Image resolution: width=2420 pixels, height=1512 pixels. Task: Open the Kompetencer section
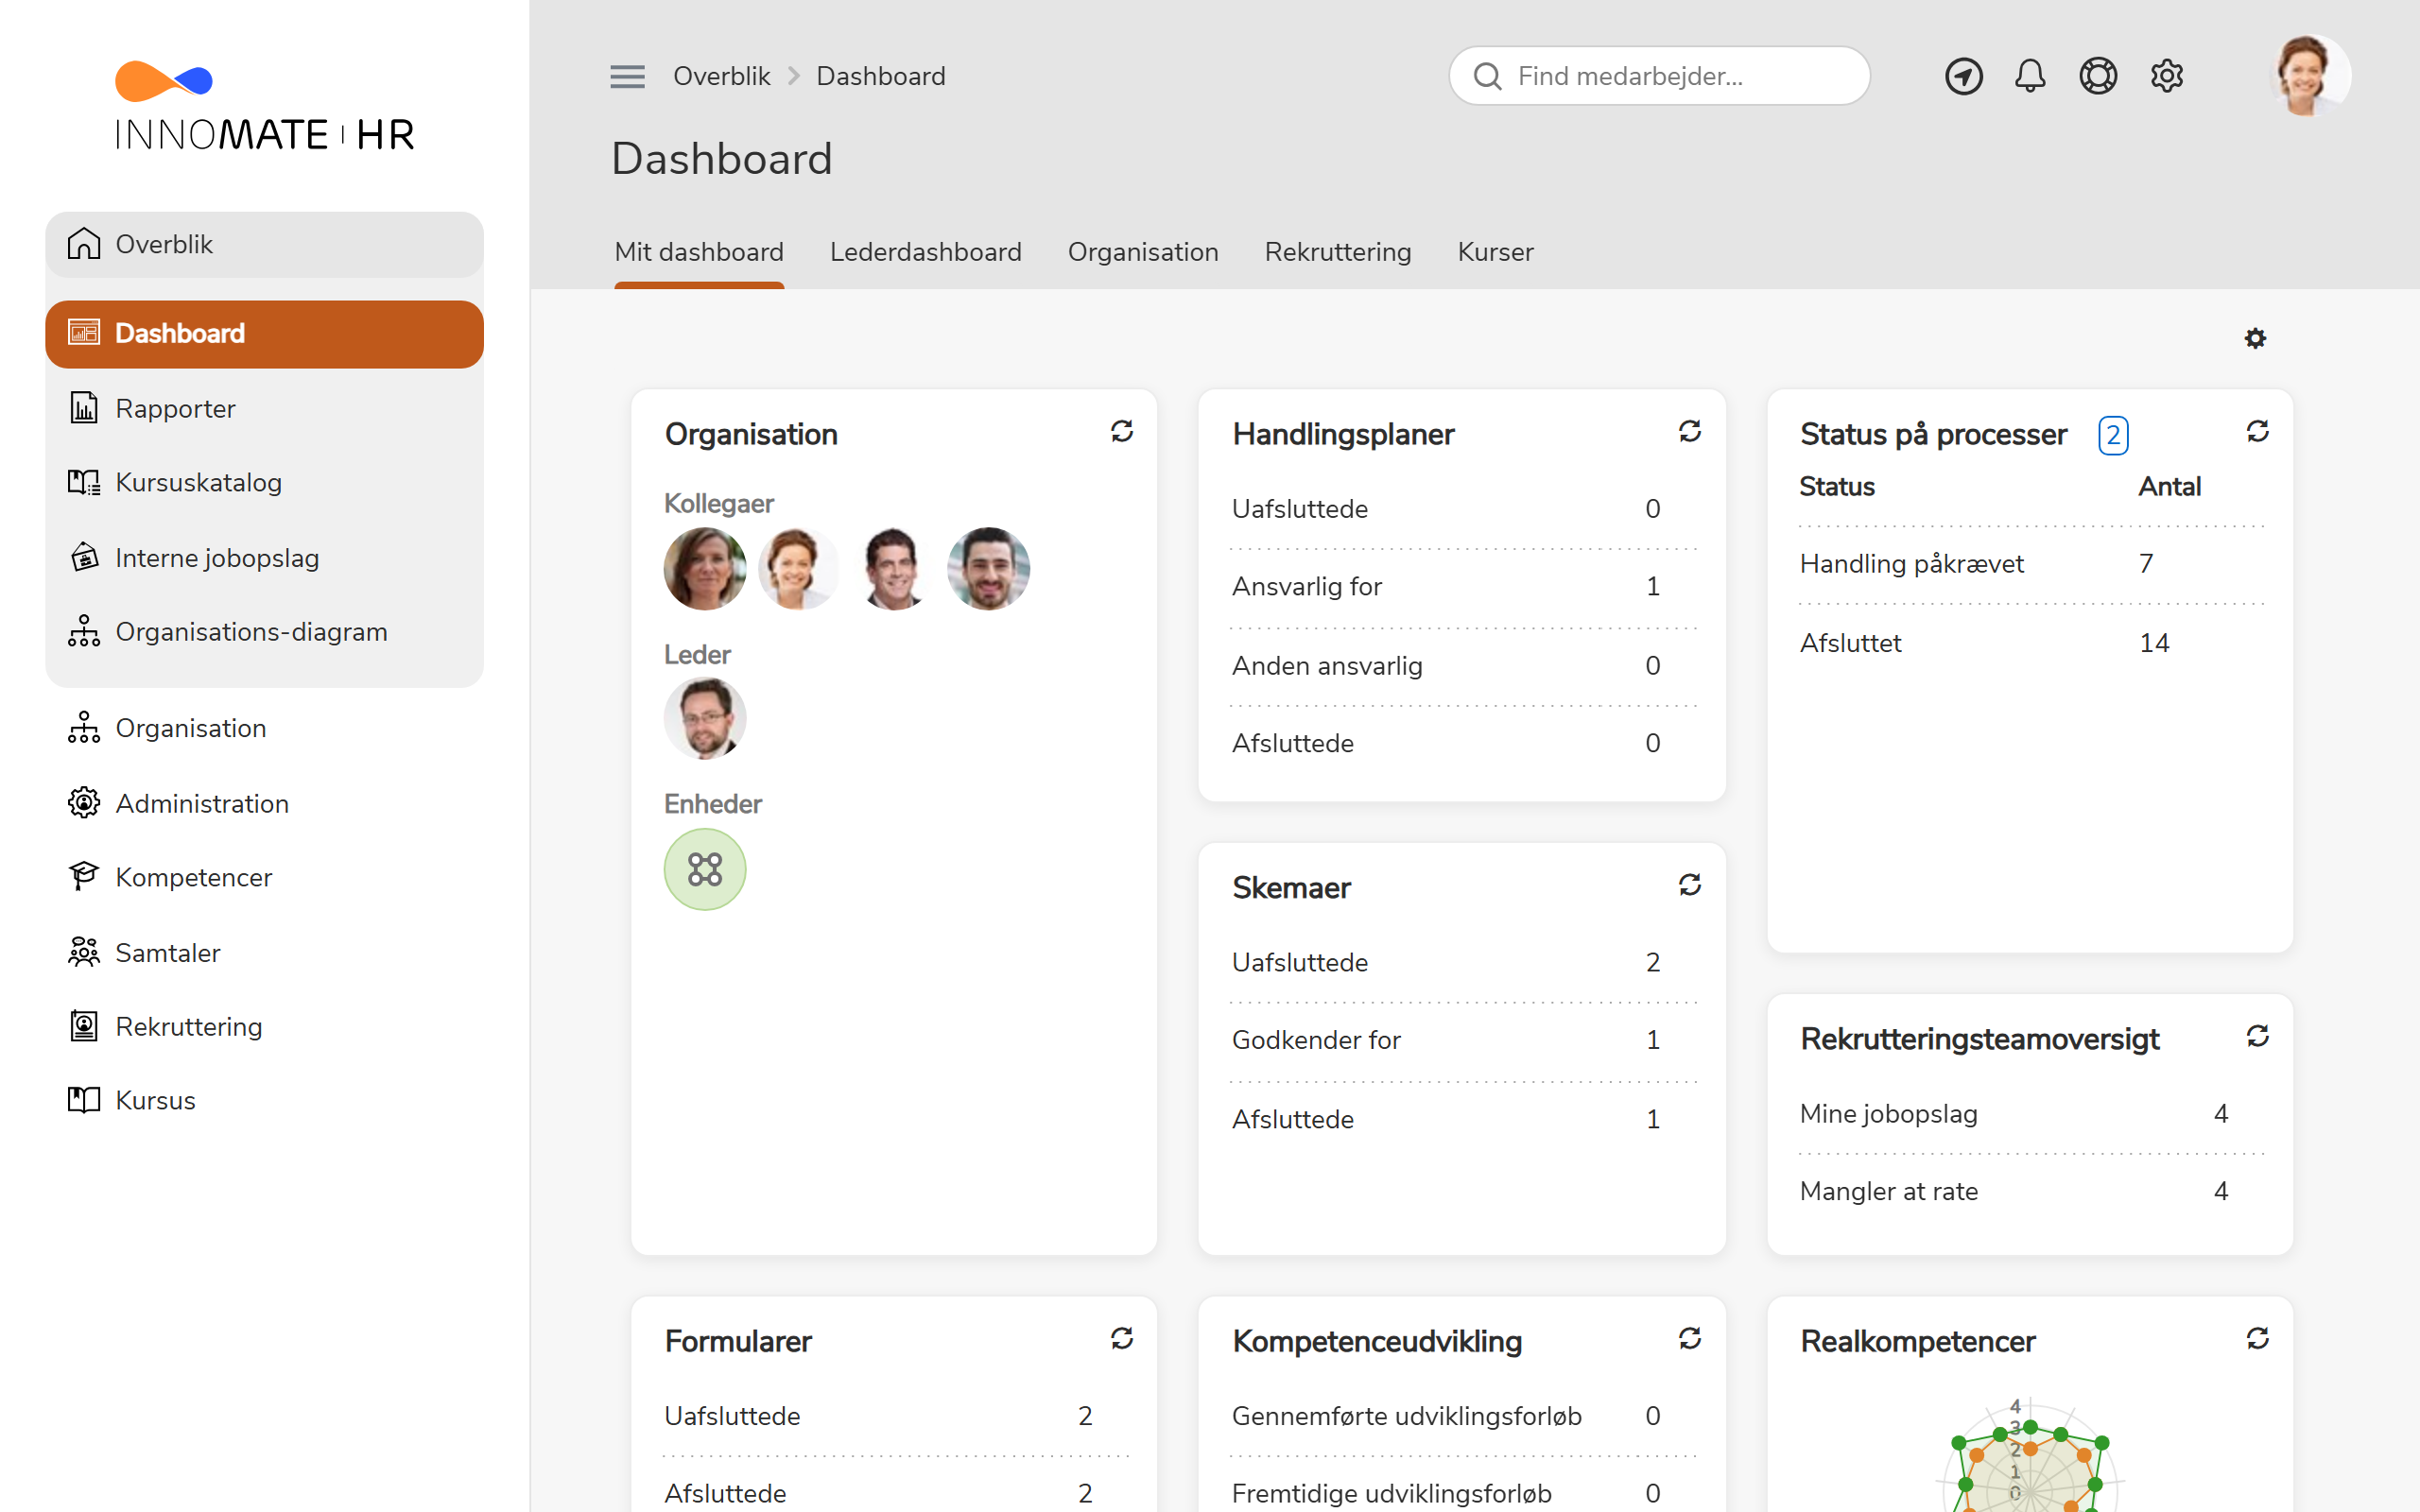click(x=194, y=877)
